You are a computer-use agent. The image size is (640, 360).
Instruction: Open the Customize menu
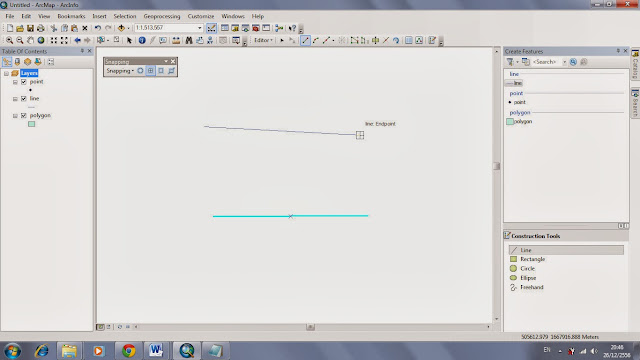tap(201, 16)
